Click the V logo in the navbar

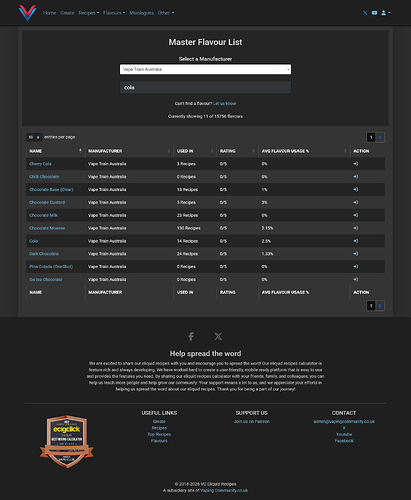click(x=27, y=13)
